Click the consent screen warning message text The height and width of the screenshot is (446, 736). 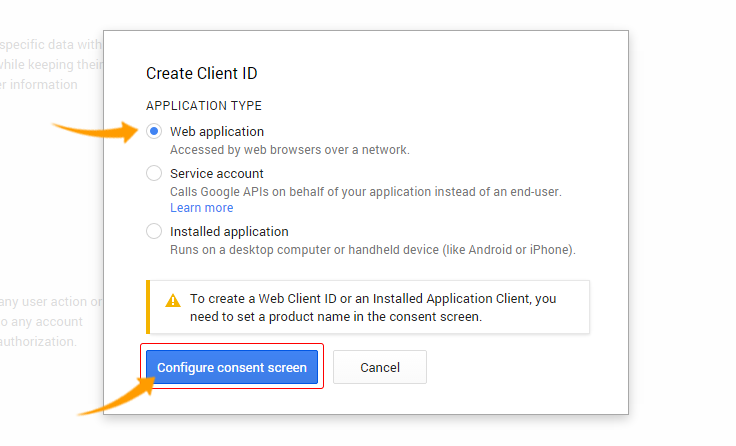(373, 308)
